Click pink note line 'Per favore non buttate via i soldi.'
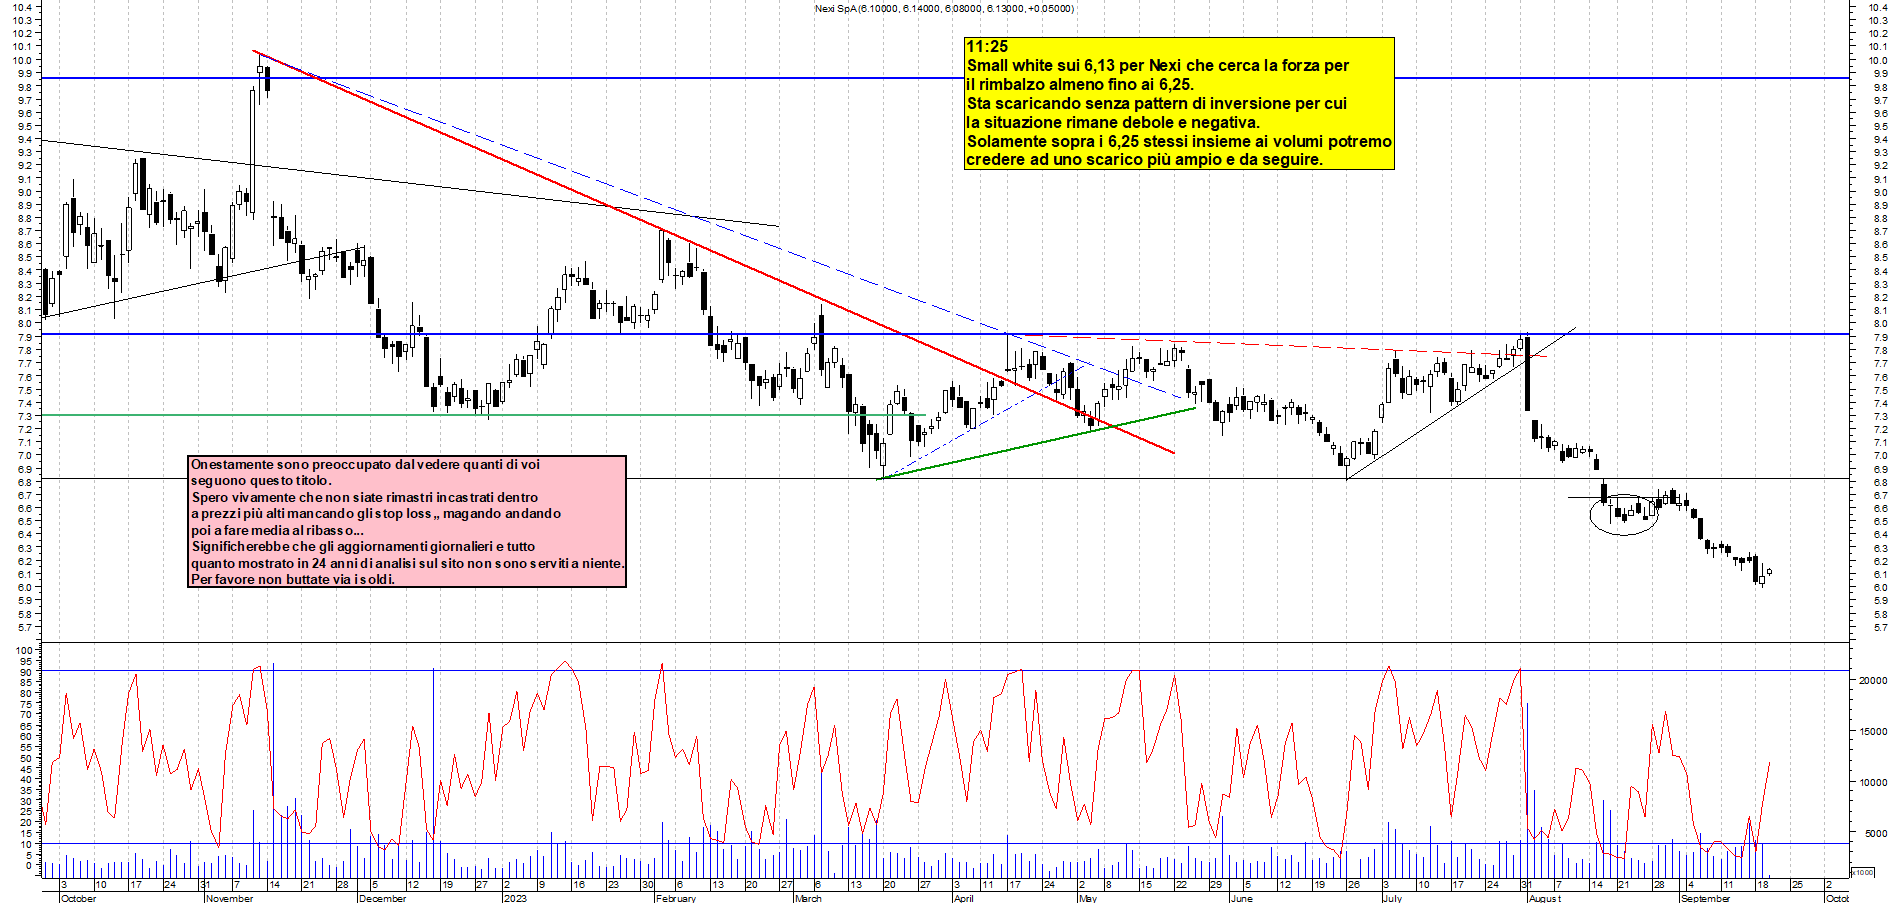The image size is (1890, 903). click(x=293, y=580)
